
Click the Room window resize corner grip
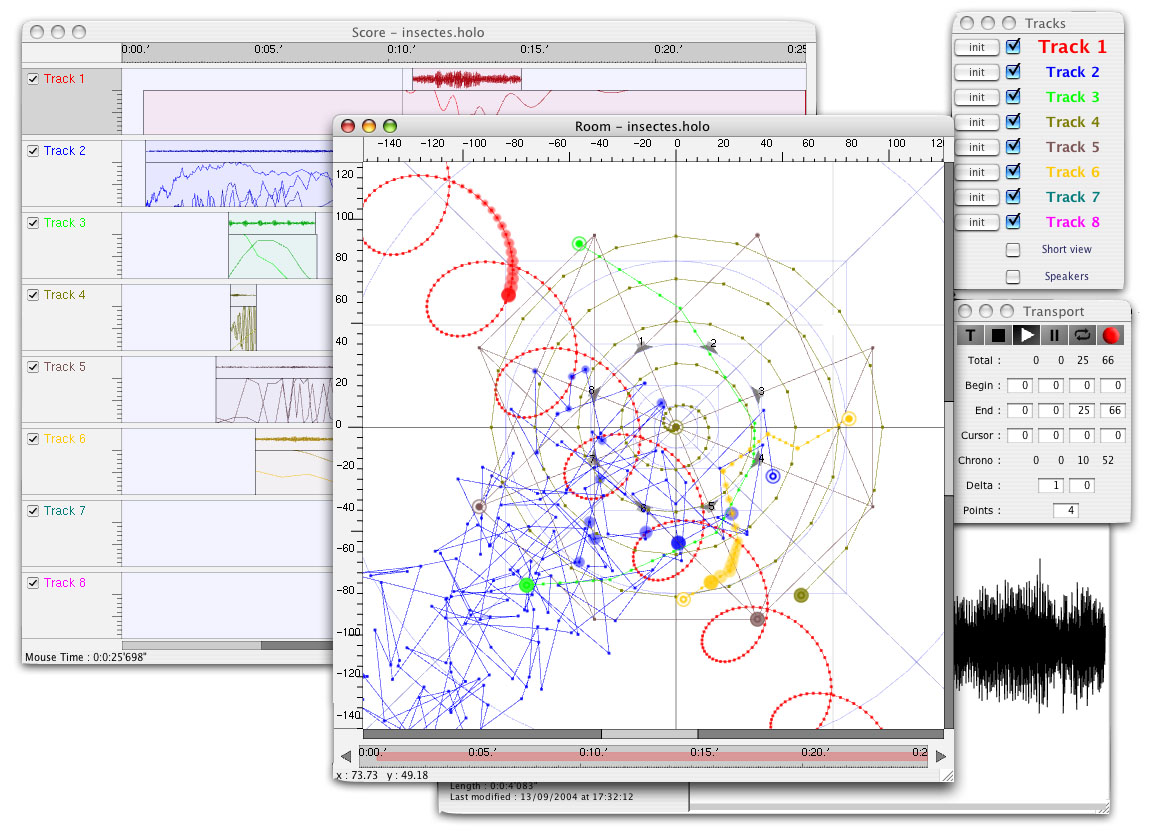[x=947, y=776]
